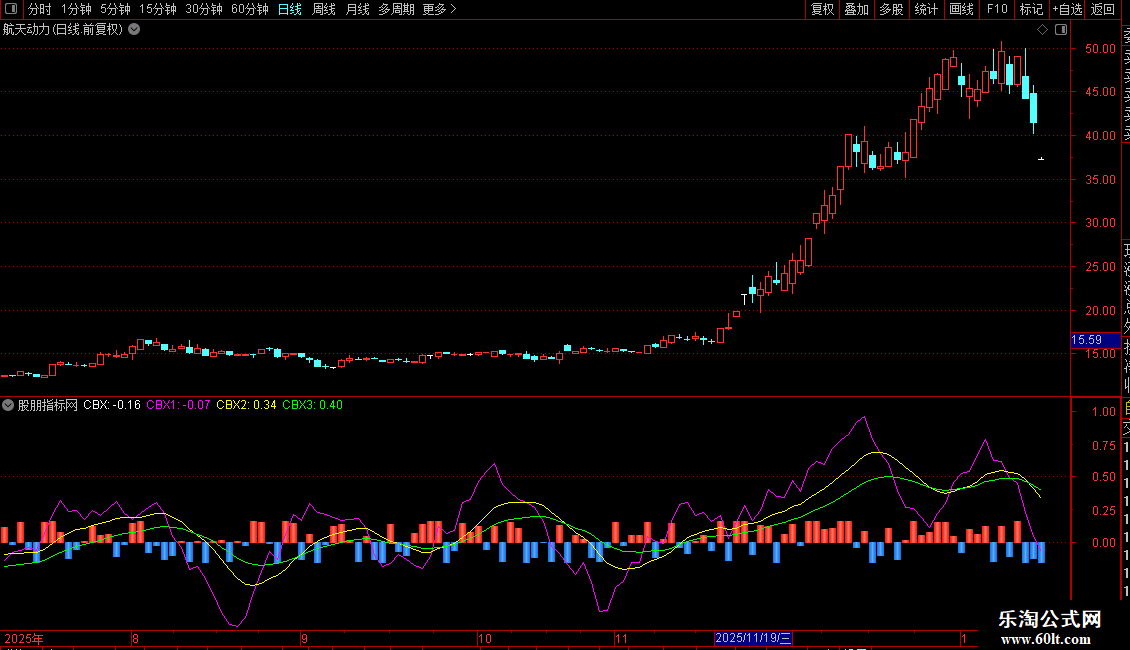Expand the 股朋指标网 indicator dropdown
1130x650 pixels.
click(x=8, y=405)
